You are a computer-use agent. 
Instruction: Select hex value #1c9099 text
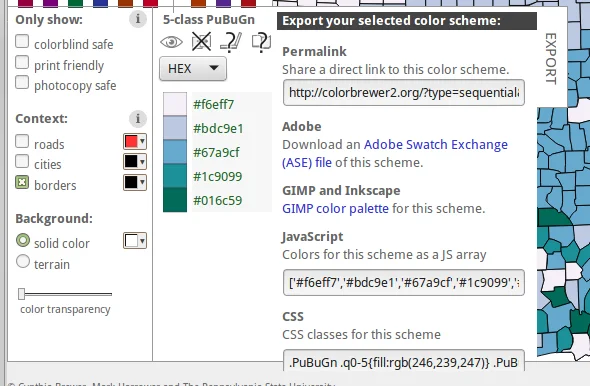(x=217, y=176)
